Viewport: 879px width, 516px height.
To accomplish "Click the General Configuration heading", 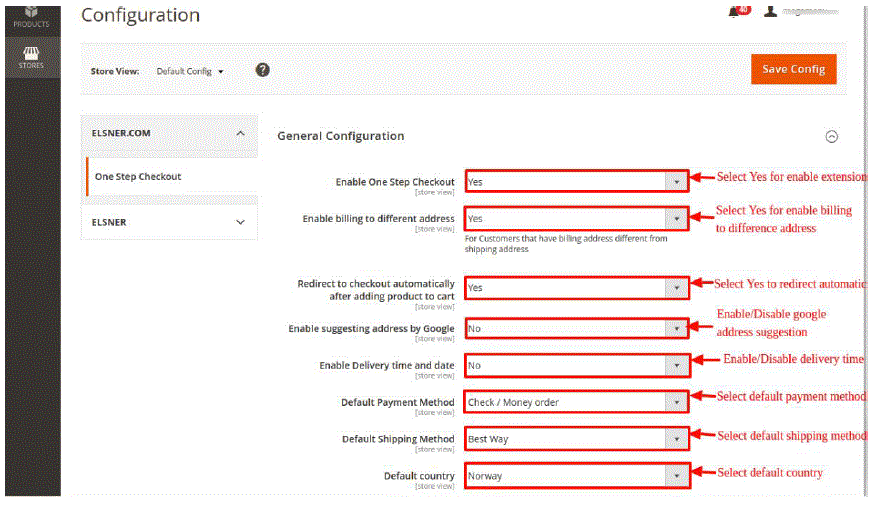I will point(340,136).
